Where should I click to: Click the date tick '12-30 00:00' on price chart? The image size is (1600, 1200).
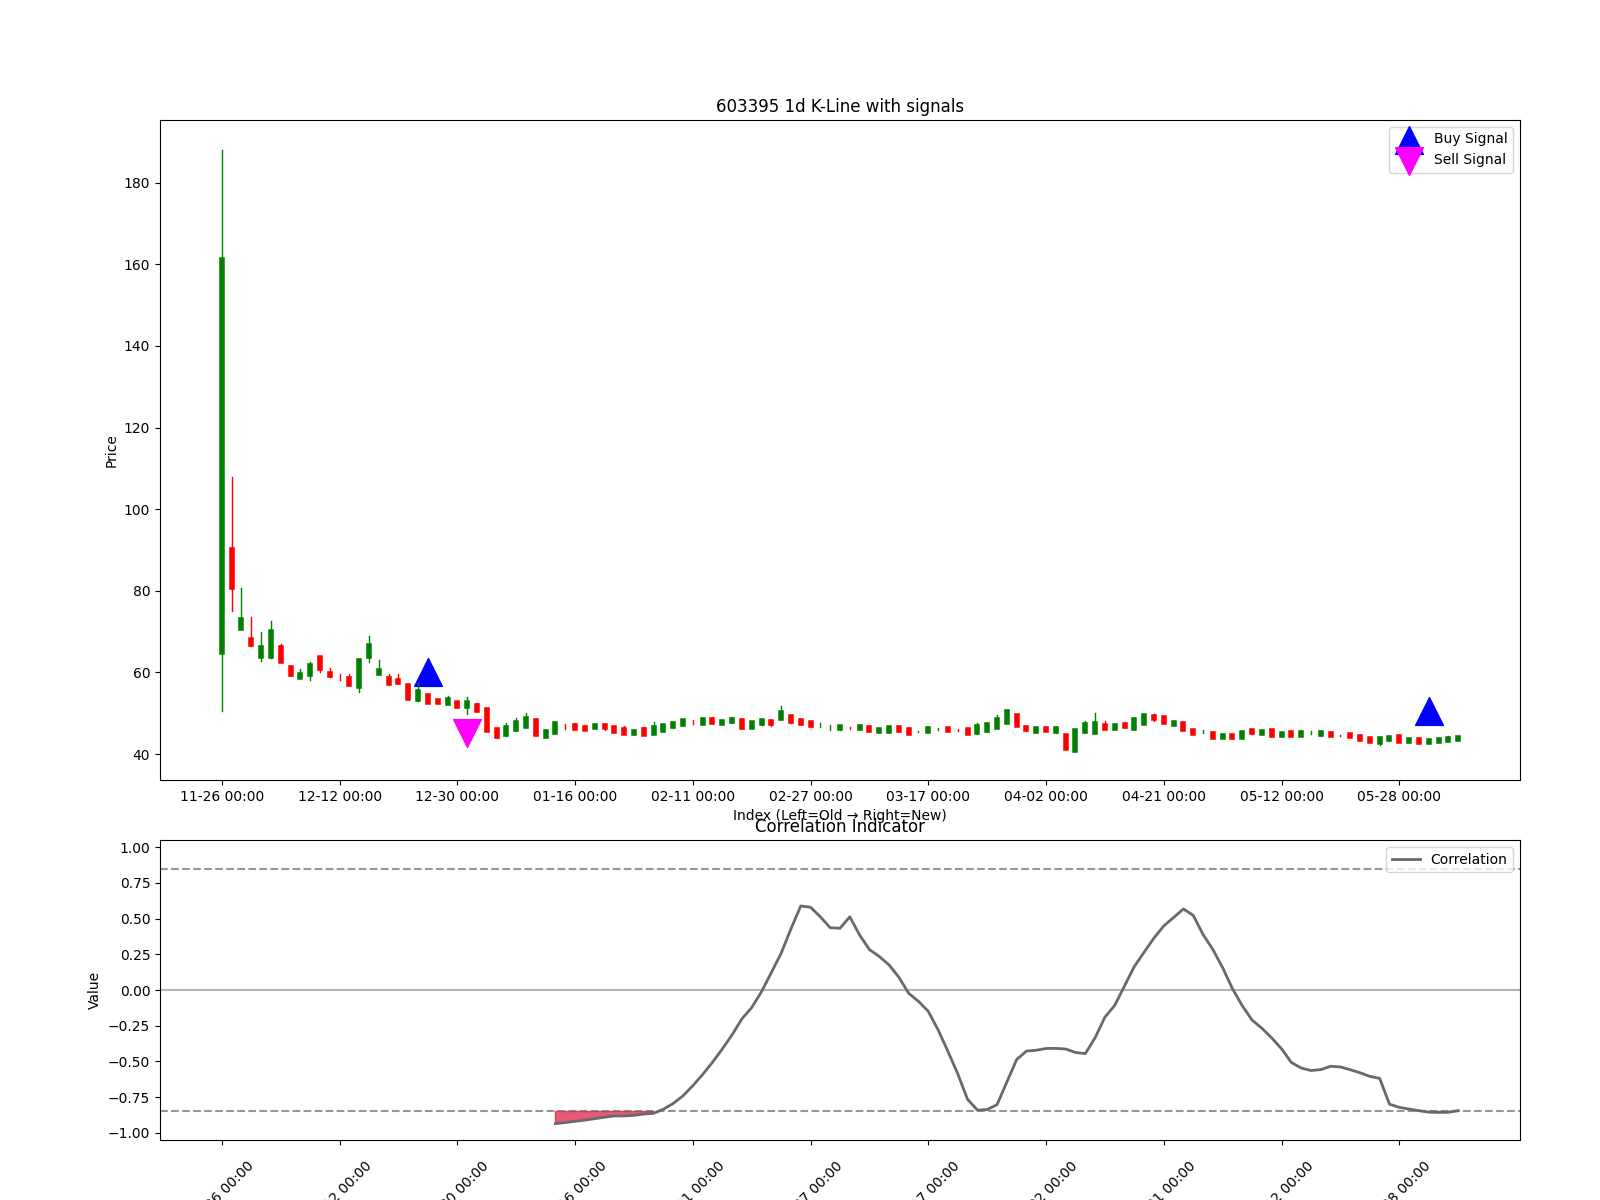tap(457, 796)
